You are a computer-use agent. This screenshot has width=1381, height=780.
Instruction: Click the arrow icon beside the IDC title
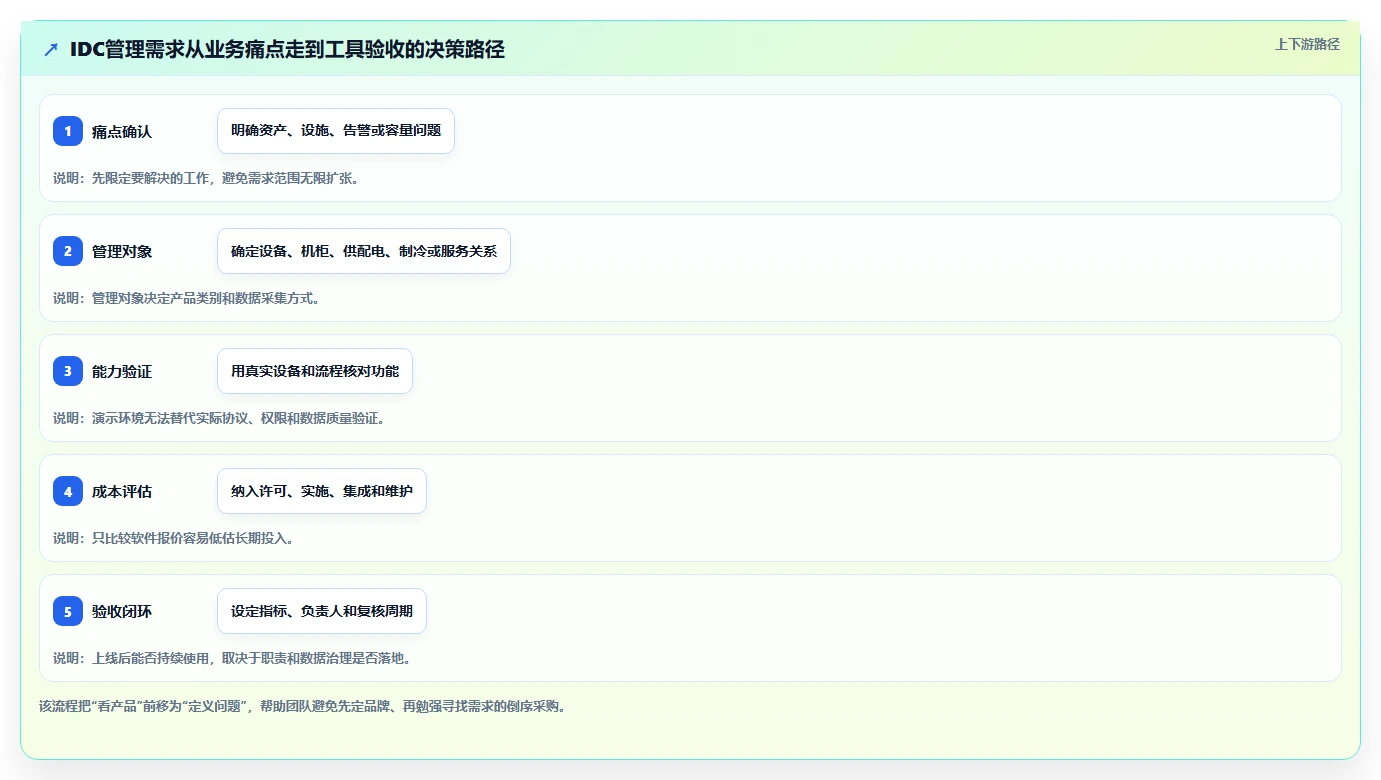pos(51,49)
